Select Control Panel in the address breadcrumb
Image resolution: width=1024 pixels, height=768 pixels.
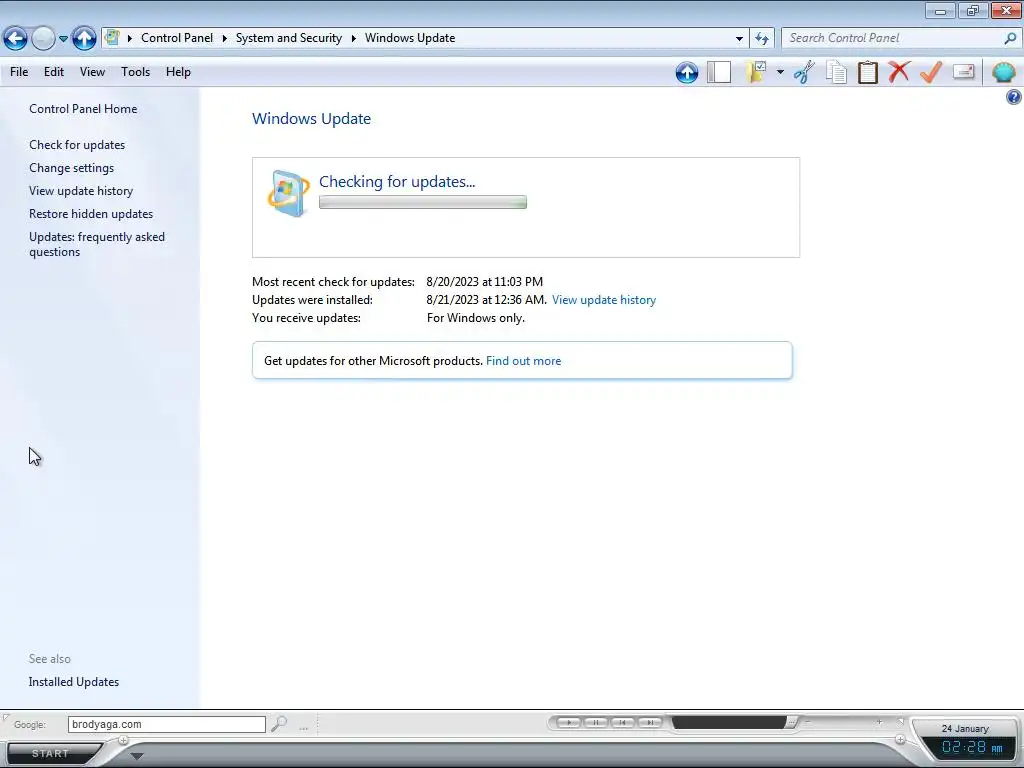point(177,38)
